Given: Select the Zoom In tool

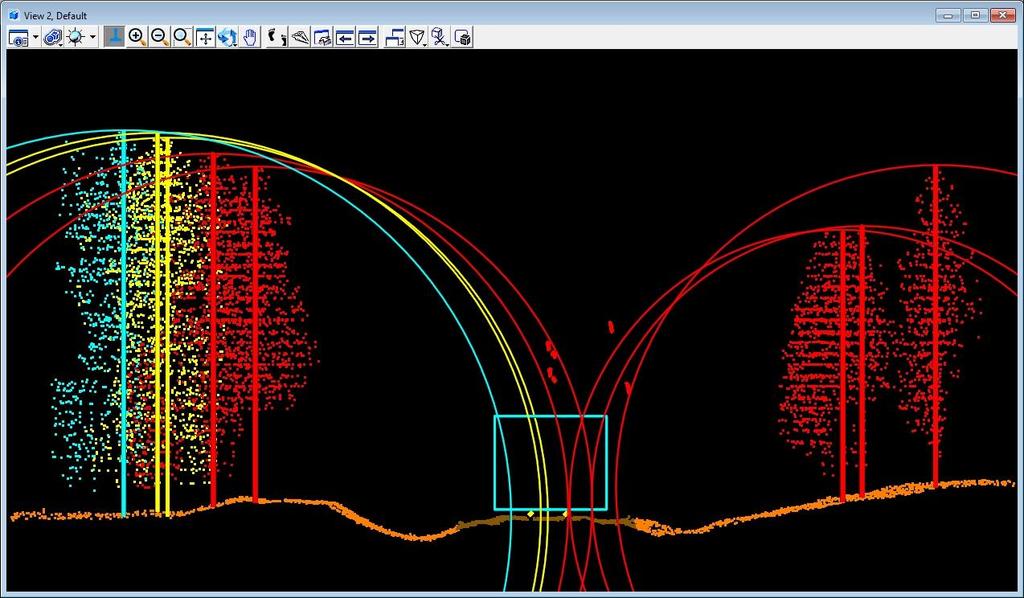Looking at the screenshot, I should pos(136,37).
